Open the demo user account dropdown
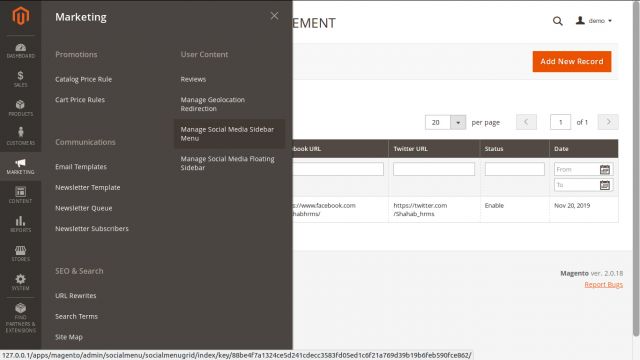Viewport: 640px width, 360px height. 593,20
